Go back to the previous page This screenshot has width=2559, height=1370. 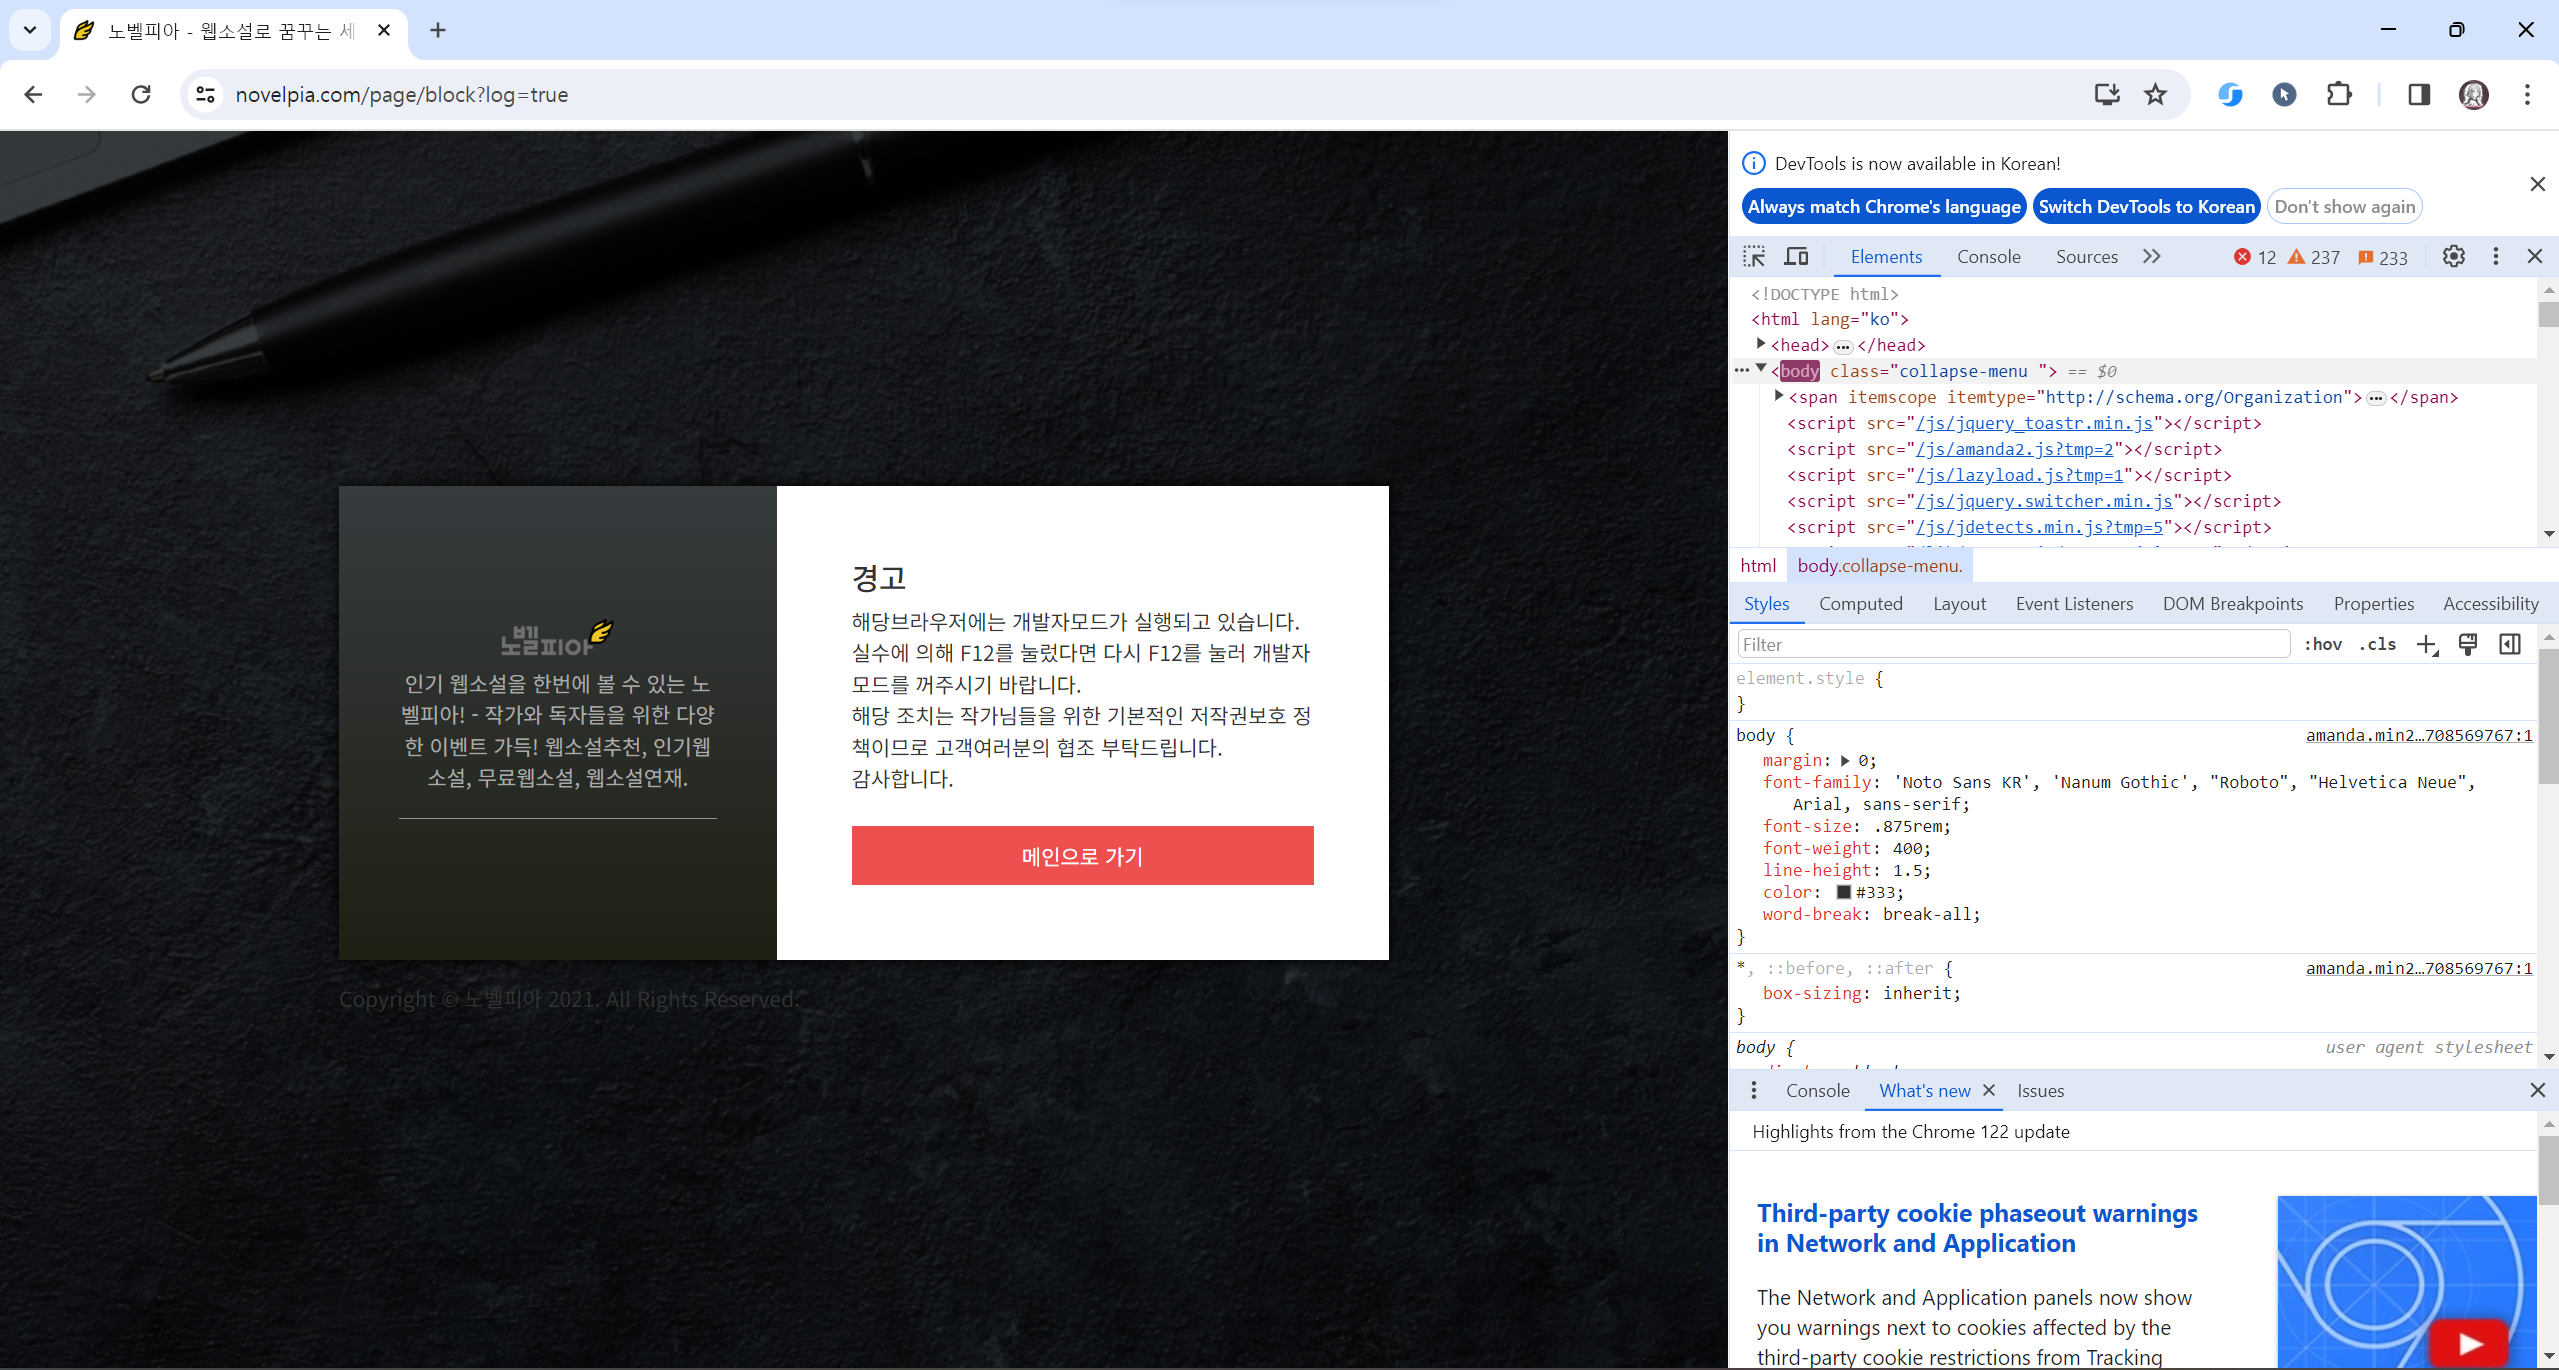click(x=33, y=95)
